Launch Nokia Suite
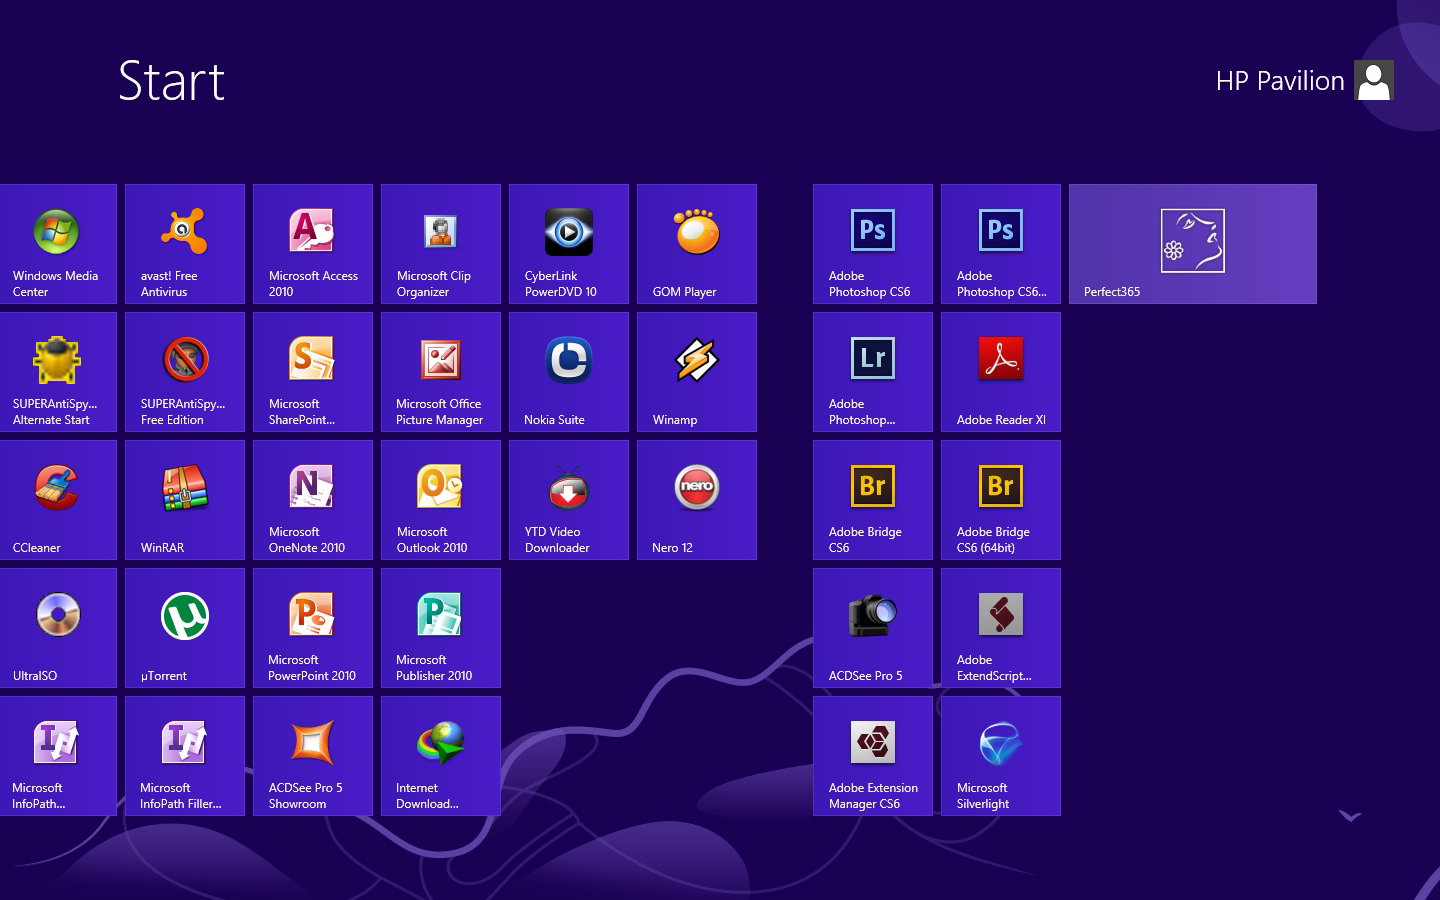Screen dimensions: 1440x900 (569, 372)
